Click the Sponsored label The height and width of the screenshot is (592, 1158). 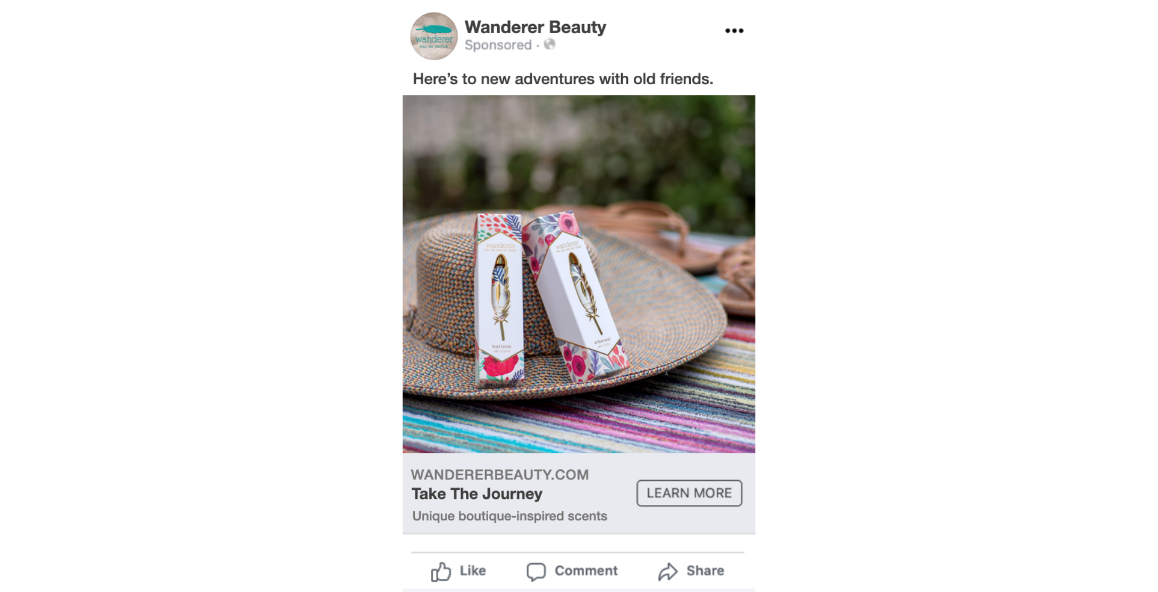coord(498,45)
